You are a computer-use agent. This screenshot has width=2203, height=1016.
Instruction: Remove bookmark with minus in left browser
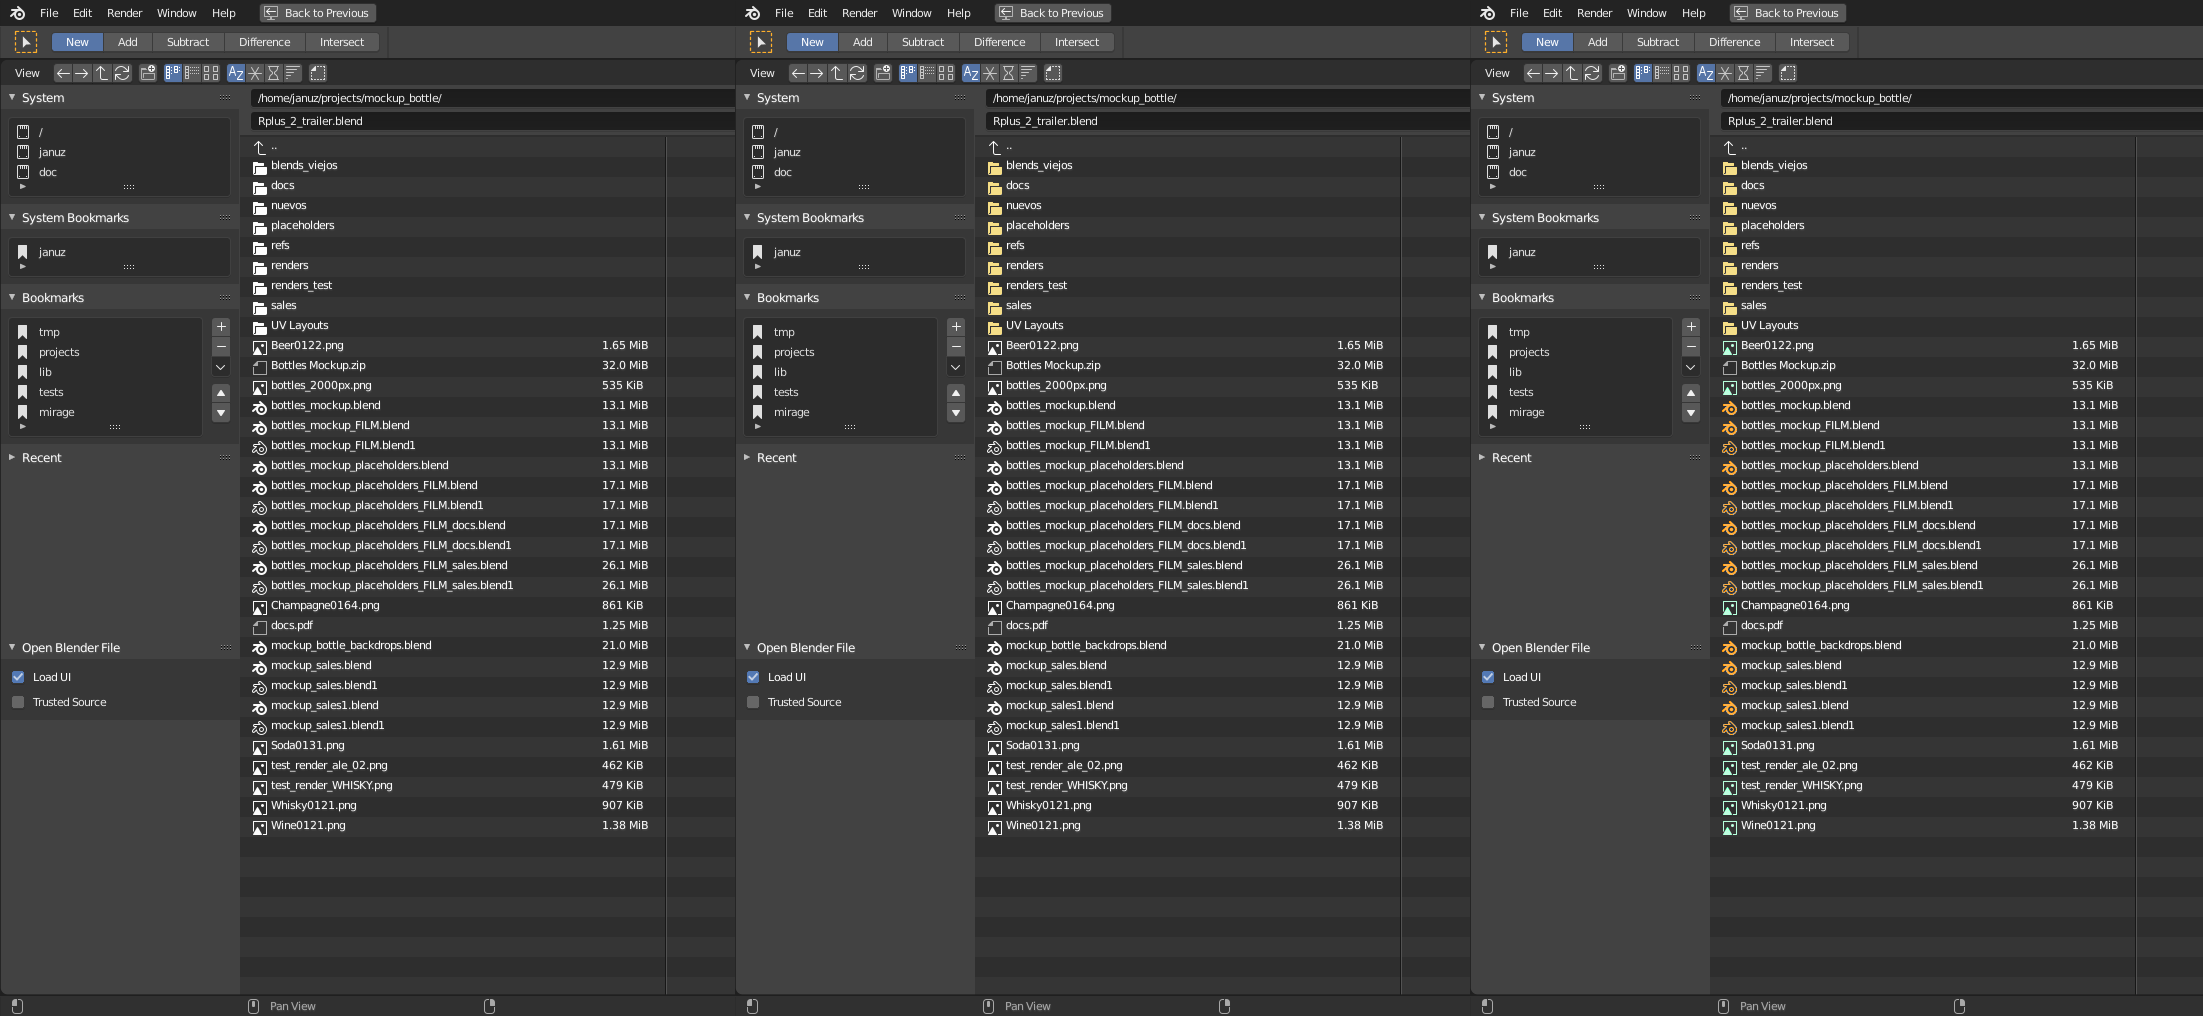pos(221,347)
